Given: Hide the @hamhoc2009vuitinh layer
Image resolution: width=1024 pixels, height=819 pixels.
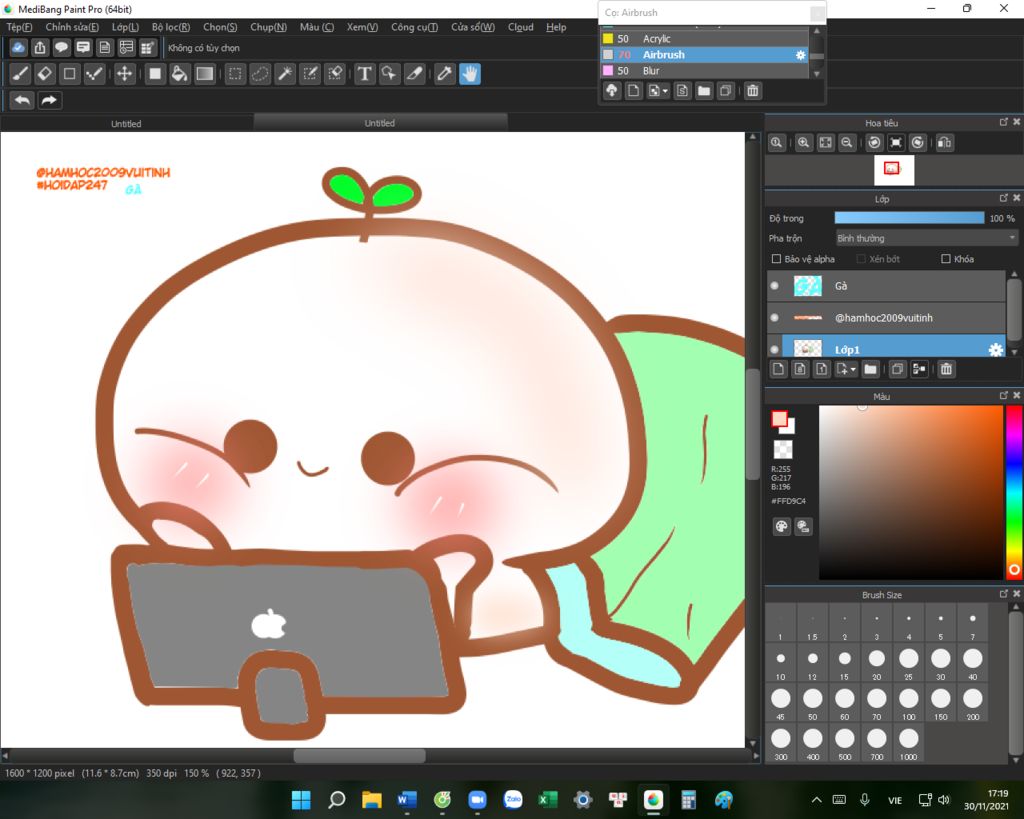Looking at the screenshot, I should 775,317.
